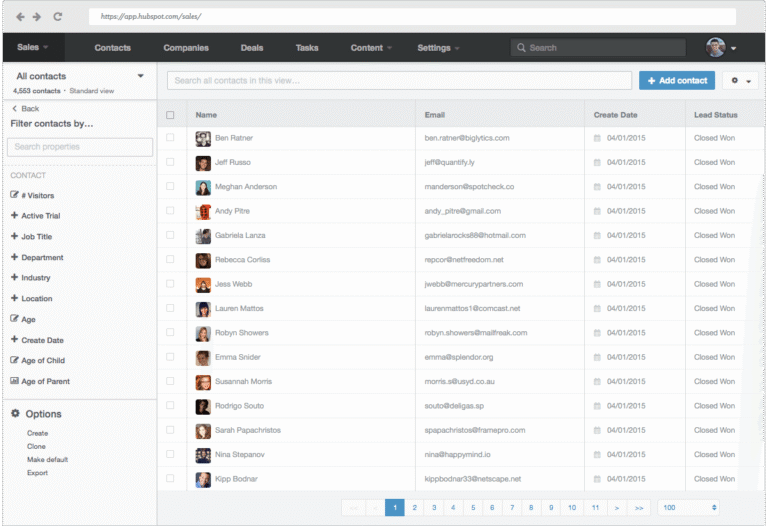Go back in the browser
This screenshot has height=526, width=768.
20,17
